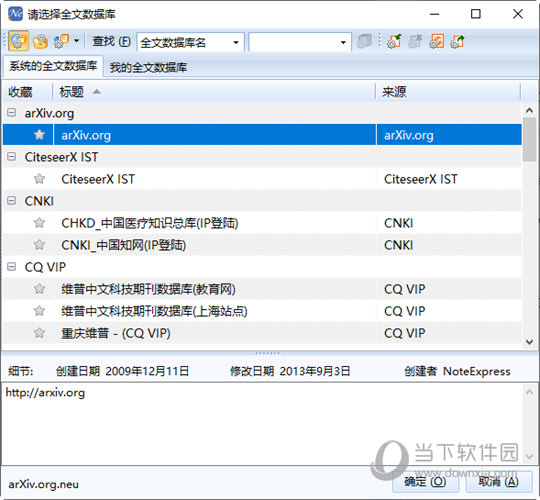Collapse the CQ VIP group
This screenshot has width=540, height=500.
click(x=11, y=267)
